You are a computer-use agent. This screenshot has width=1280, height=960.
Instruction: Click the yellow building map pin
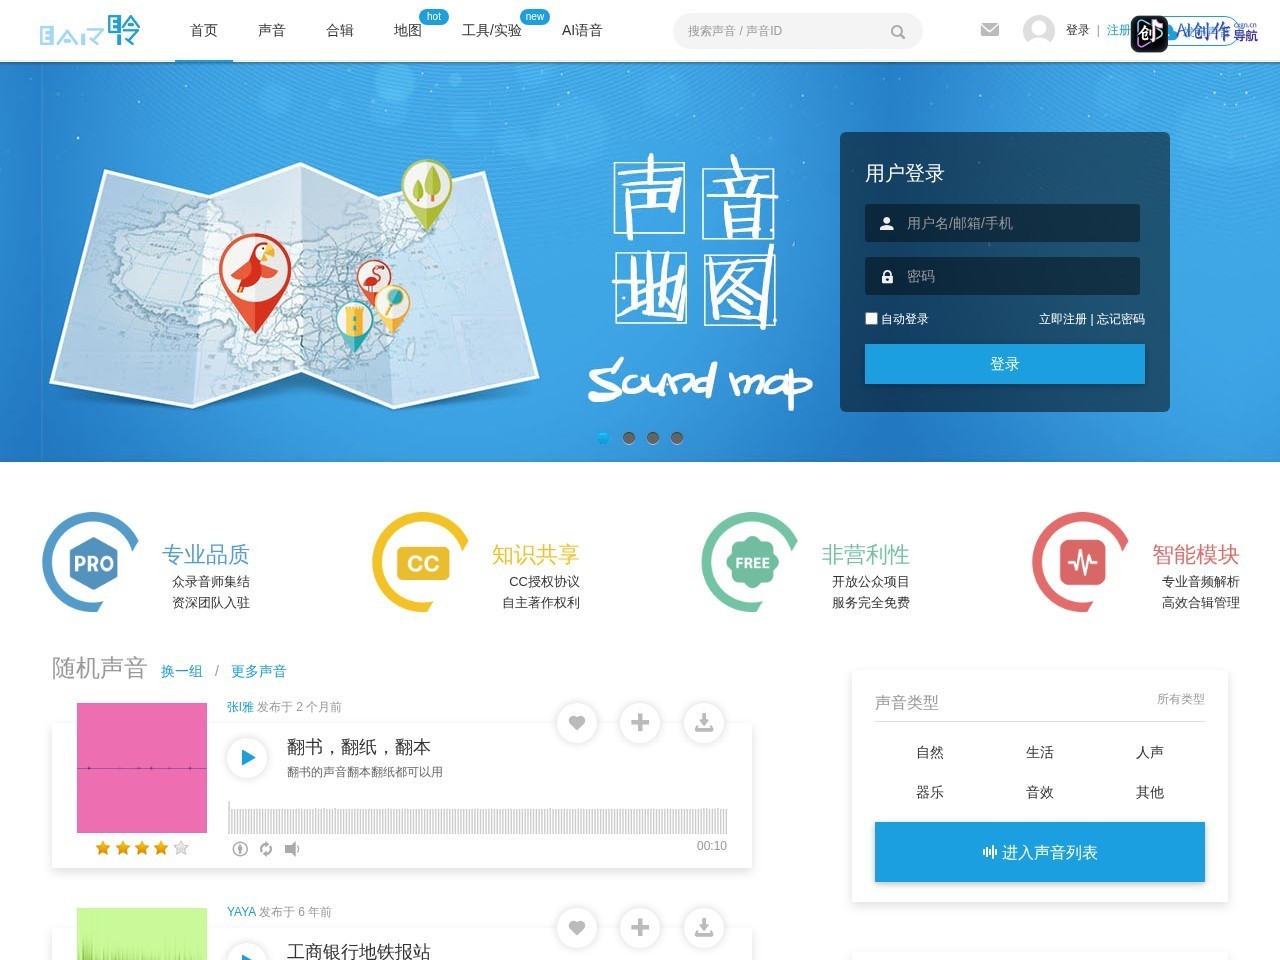pos(353,326)
